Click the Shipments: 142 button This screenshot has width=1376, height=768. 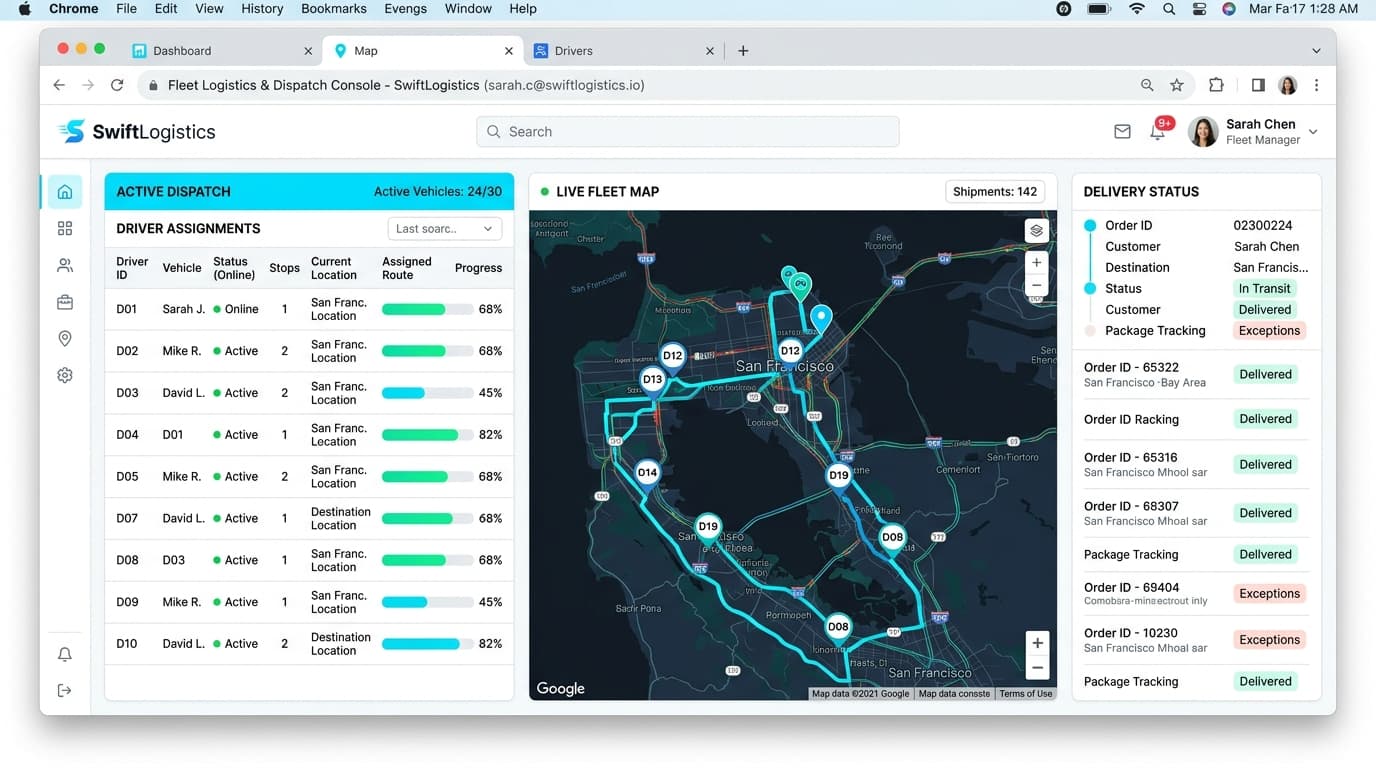click(995, 192)
